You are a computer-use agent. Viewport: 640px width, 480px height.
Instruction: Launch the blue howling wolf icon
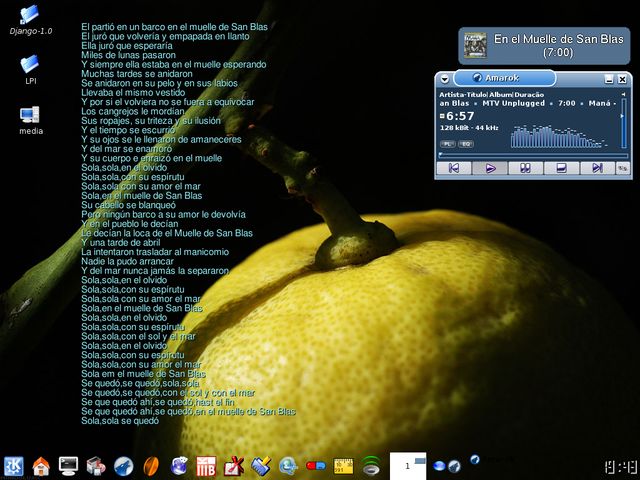pyautogui.click(x=124, y=466)
